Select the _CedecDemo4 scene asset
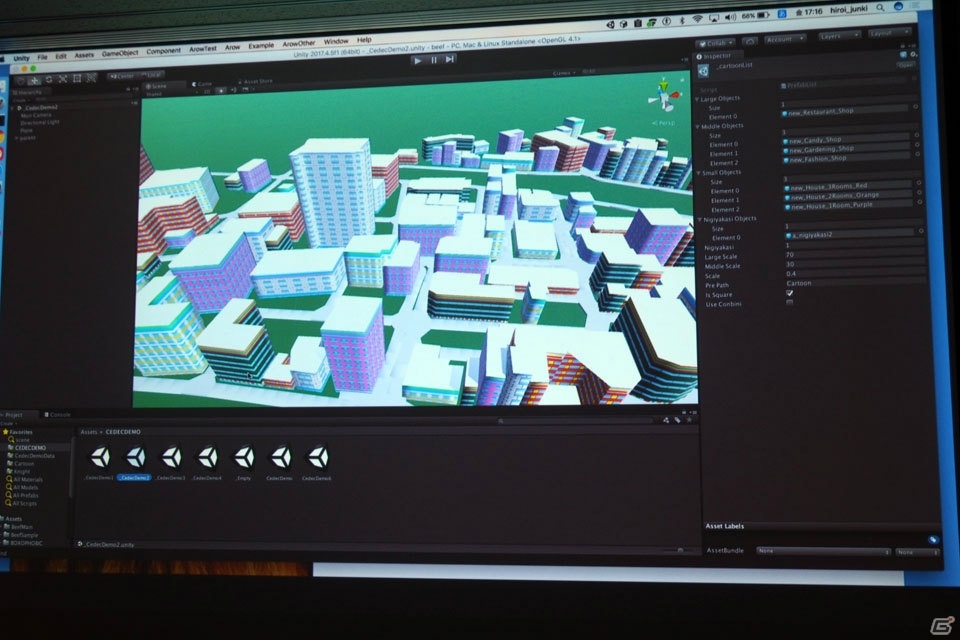Image resolution: width=960 pixels, height=640 pixels. click(x=208, y=462)
